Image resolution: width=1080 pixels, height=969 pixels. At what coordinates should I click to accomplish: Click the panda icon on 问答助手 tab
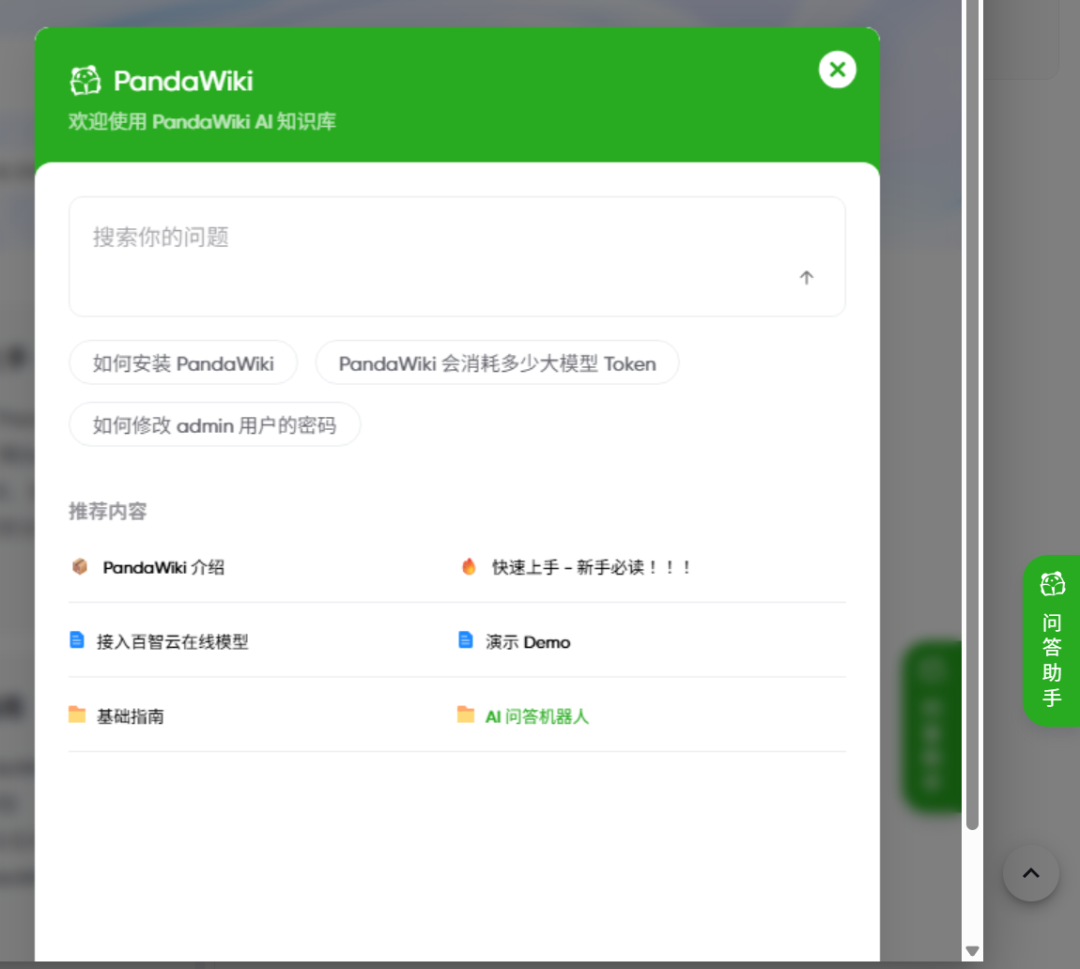[1052, 583]
